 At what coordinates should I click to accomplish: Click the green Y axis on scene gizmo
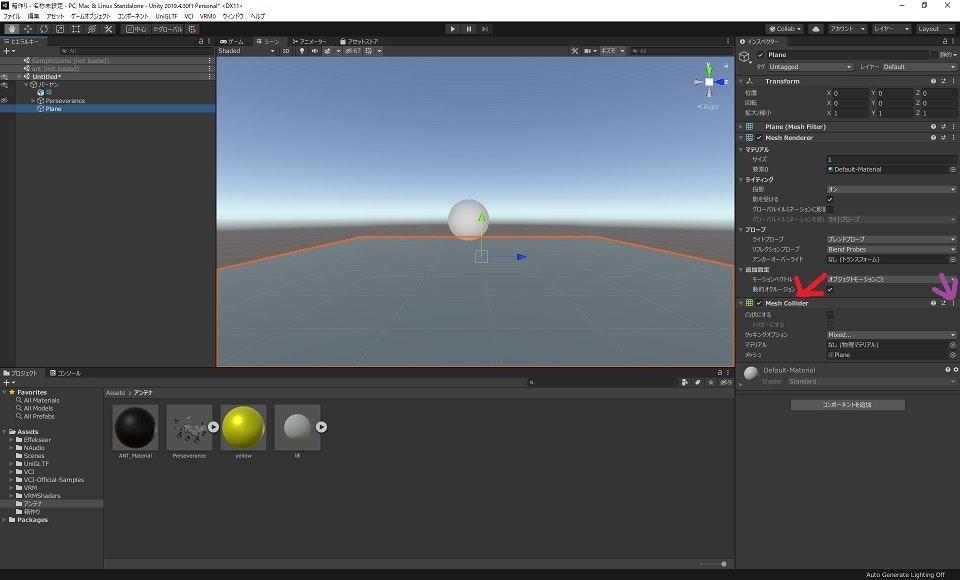click(709, 69)
